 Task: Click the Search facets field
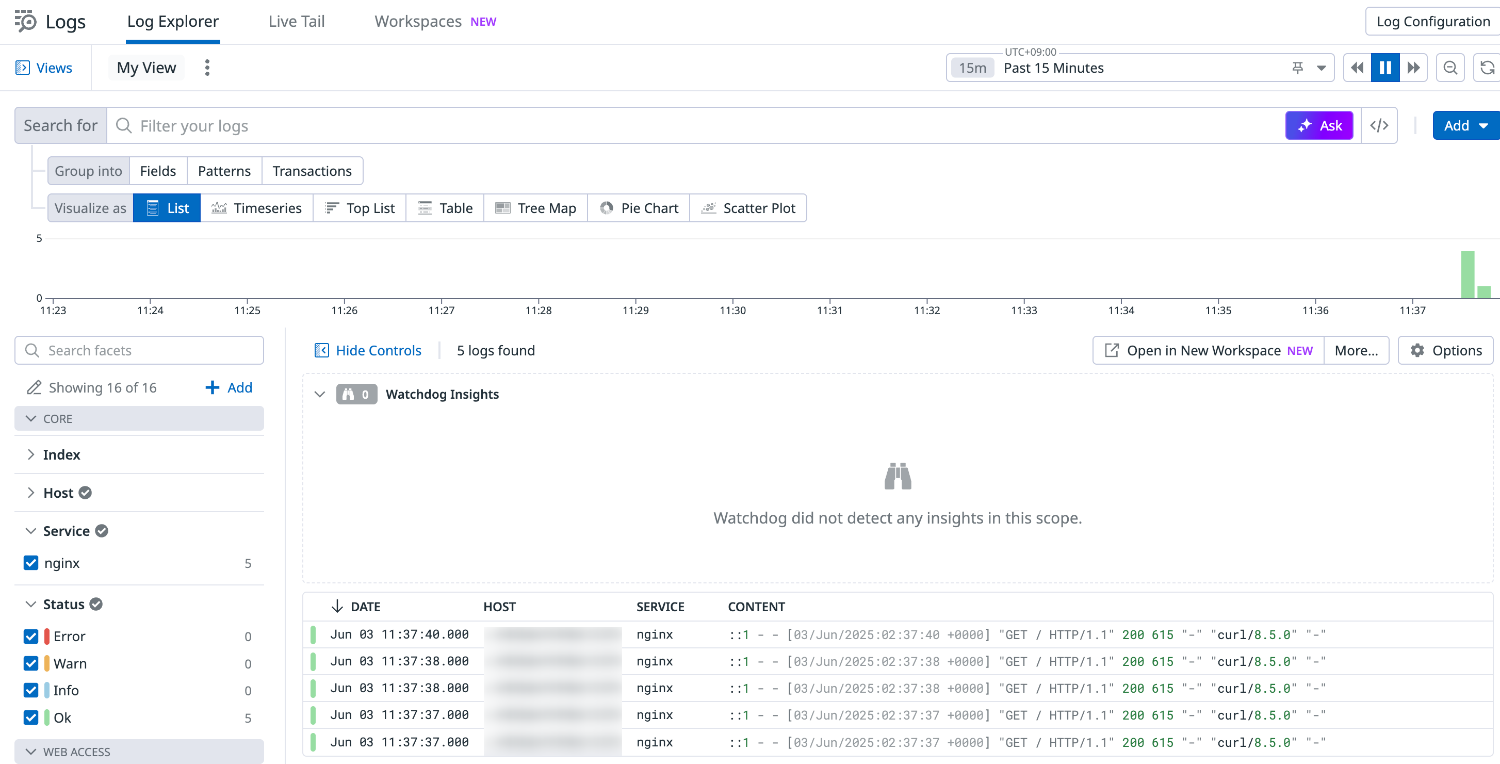click(139, 351)
